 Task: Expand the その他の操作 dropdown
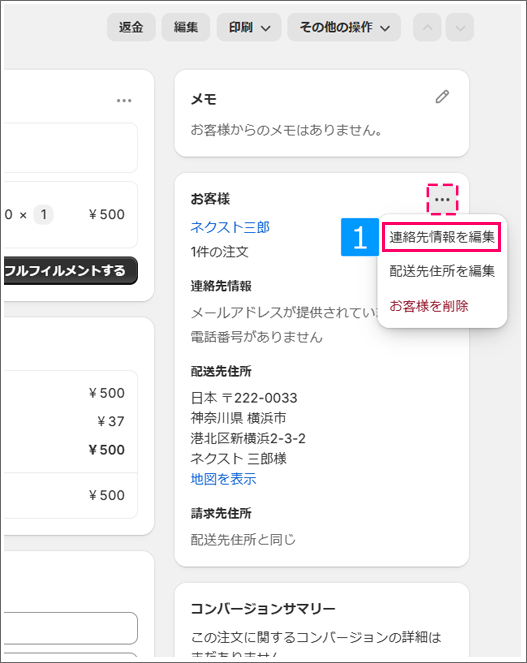click(x=344, y=27)
